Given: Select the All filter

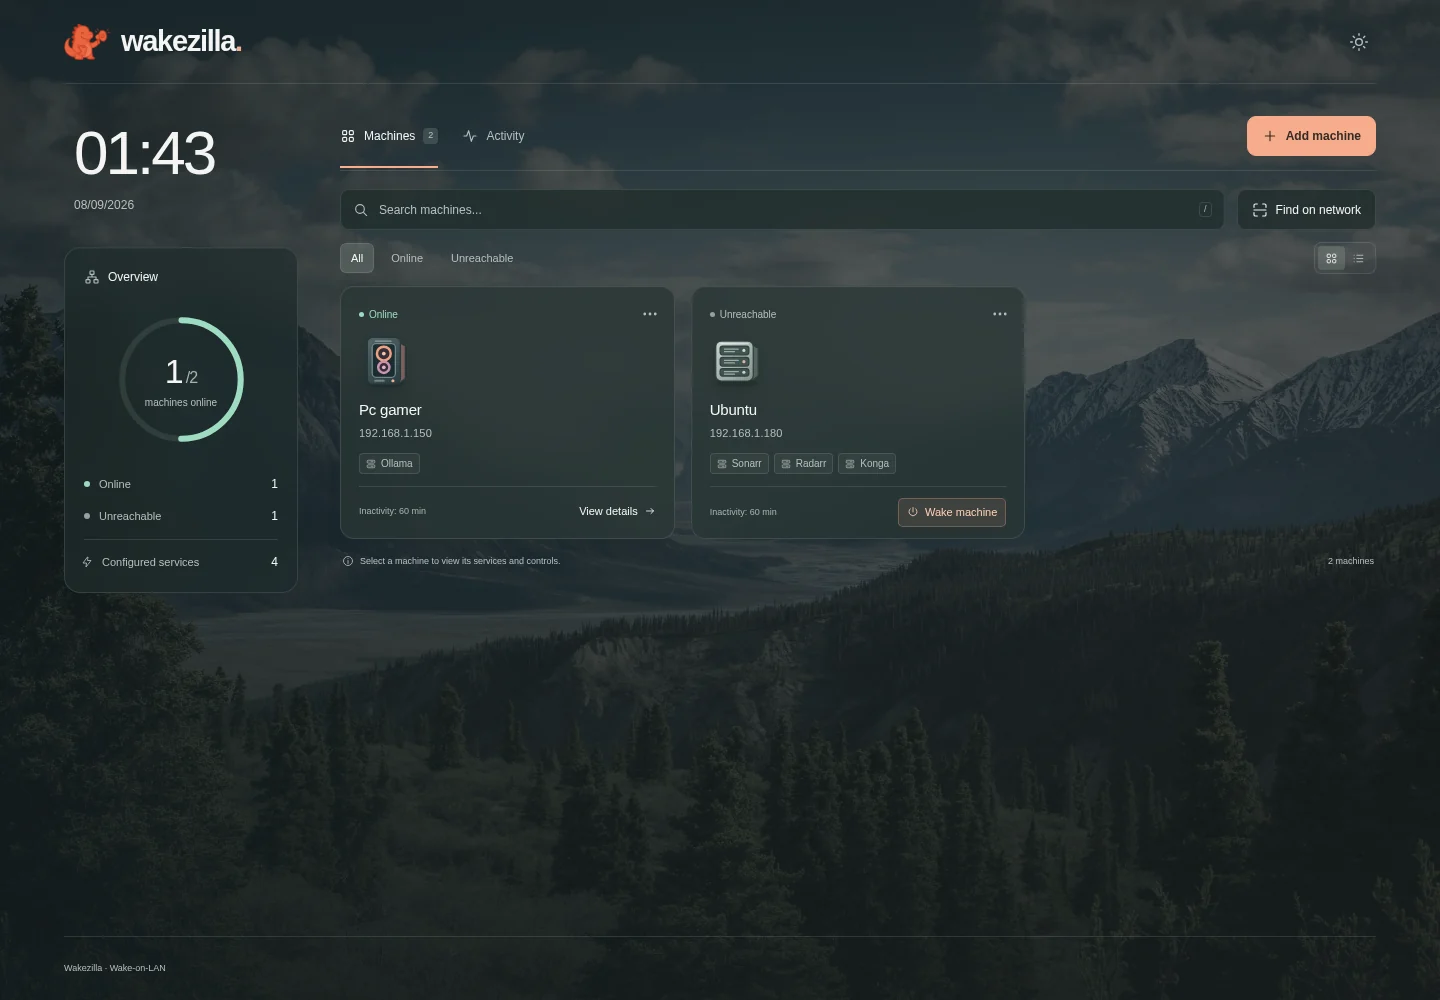Looking at the screenshot, I should (357, 258).
